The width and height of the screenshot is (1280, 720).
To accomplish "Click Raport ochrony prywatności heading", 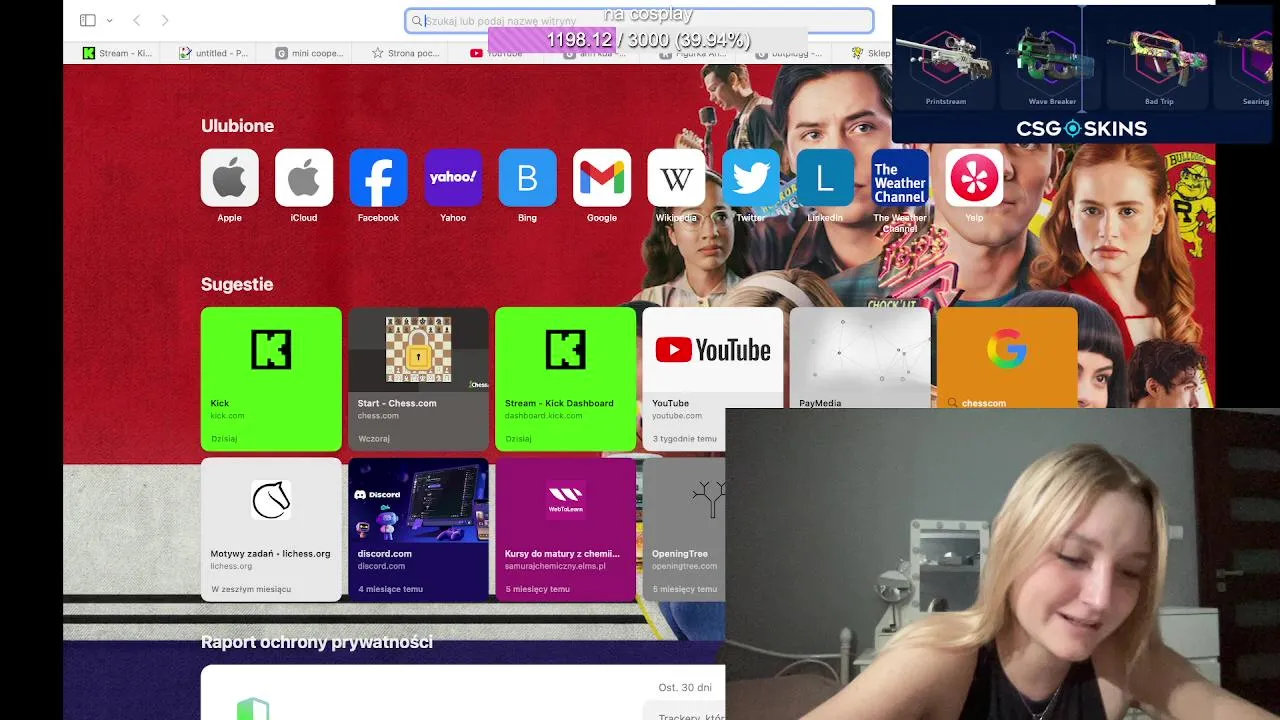I will 317,642.
